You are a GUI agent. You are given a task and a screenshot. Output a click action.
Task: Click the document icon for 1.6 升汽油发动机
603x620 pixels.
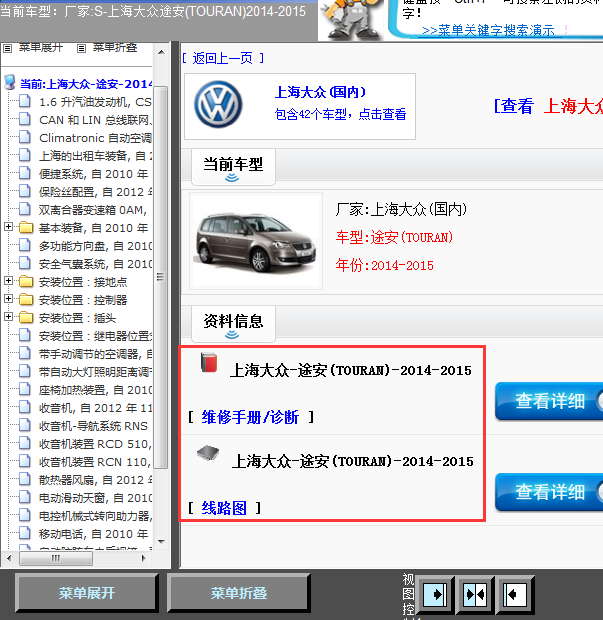[x=25, y=101]
